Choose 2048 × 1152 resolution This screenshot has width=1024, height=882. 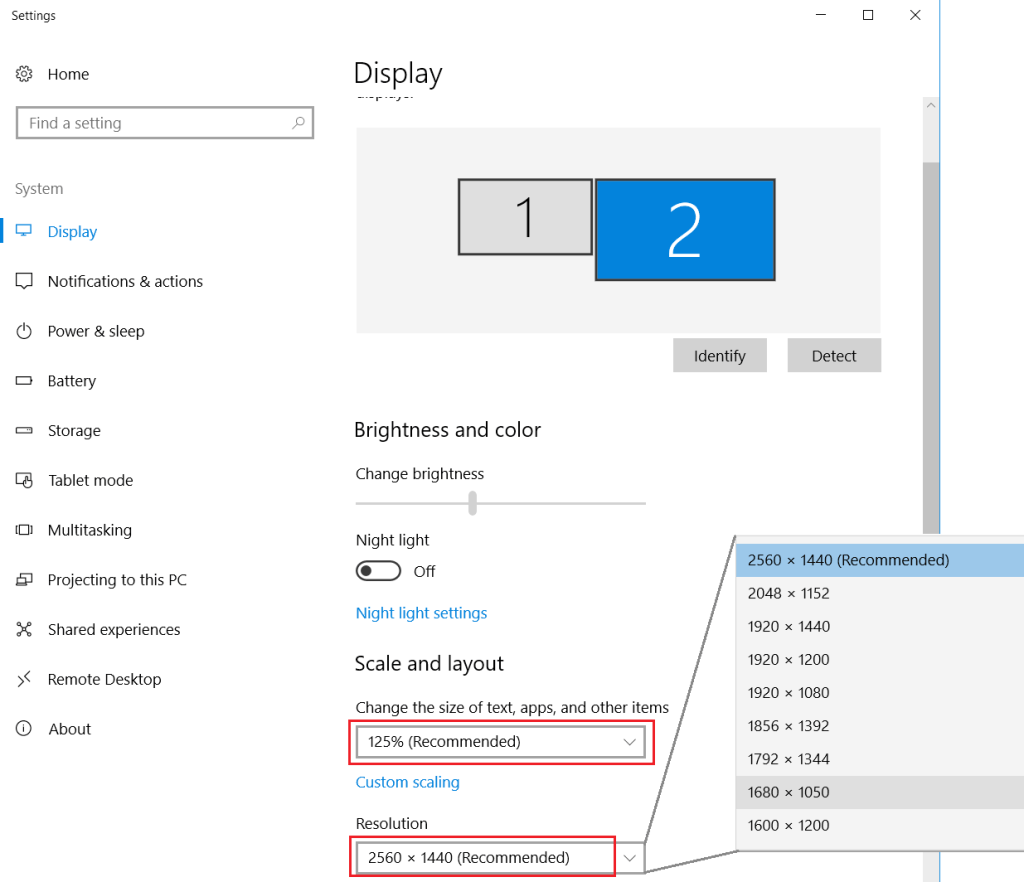pos(880,593)
